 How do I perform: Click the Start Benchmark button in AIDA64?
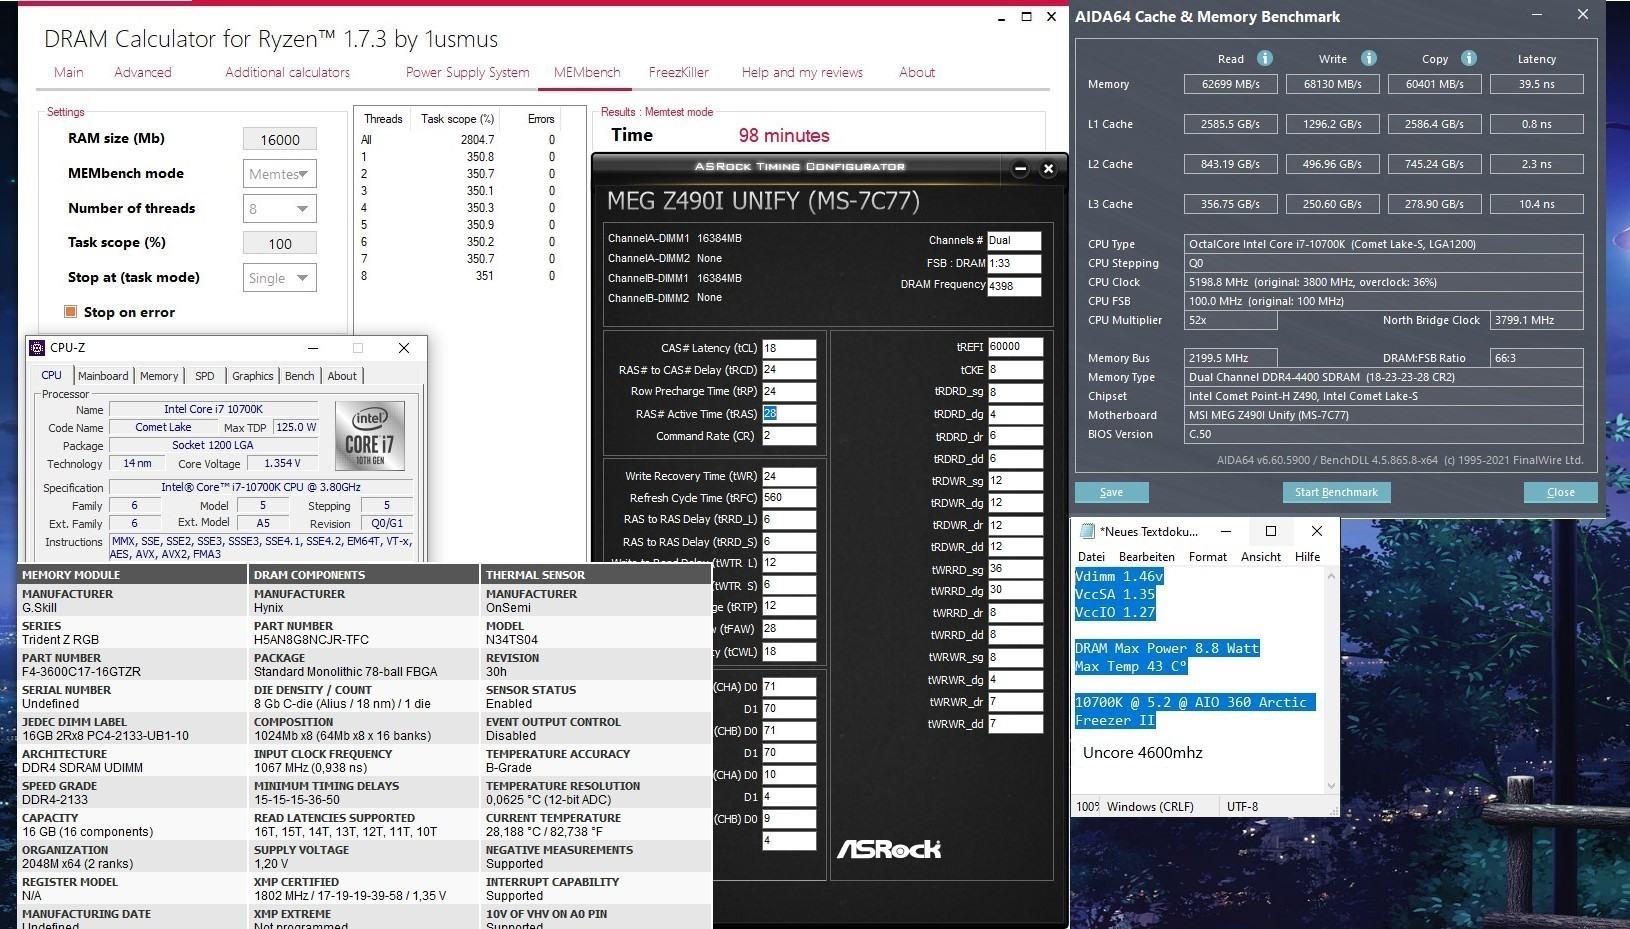(1336, 492)
